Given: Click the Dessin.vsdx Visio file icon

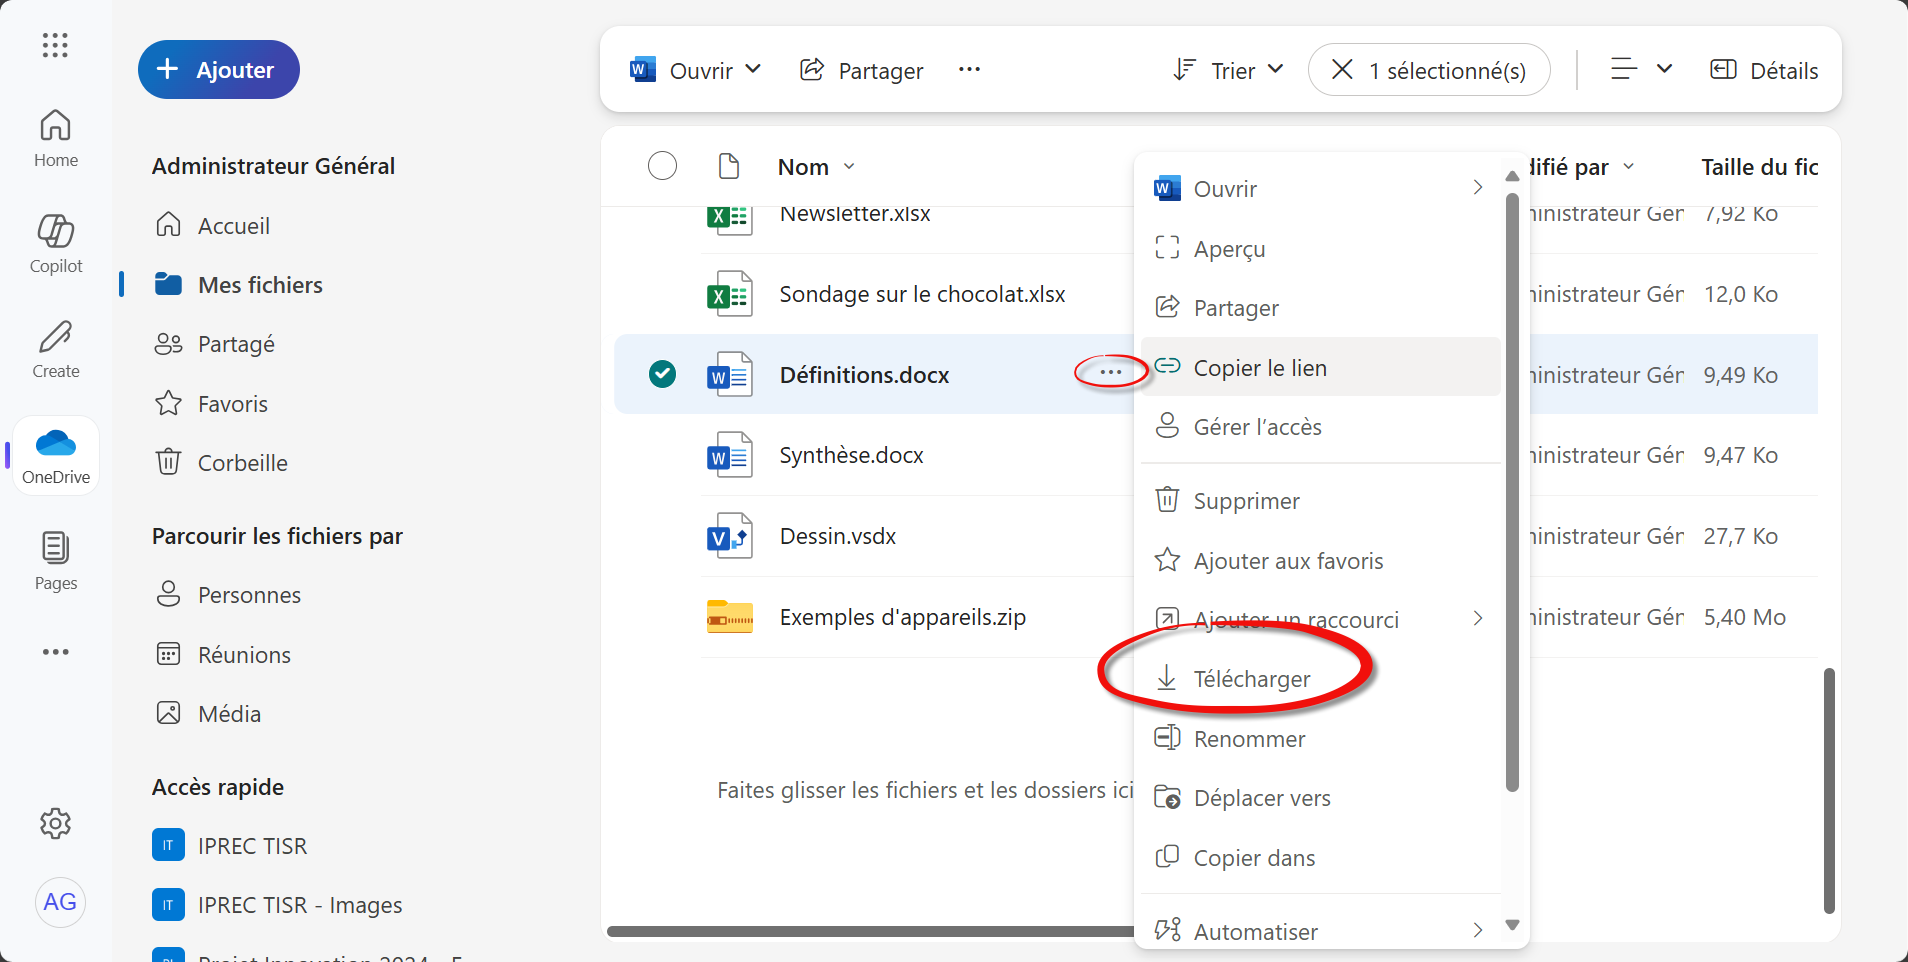Looking at the screenshot, I should (729, 537).
